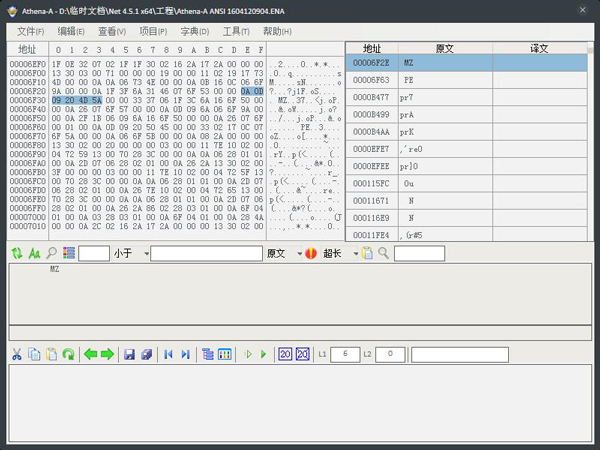Viewport: 600px width, 450px height.
Task: Close the Athena-A window
Action: [582, 10]
